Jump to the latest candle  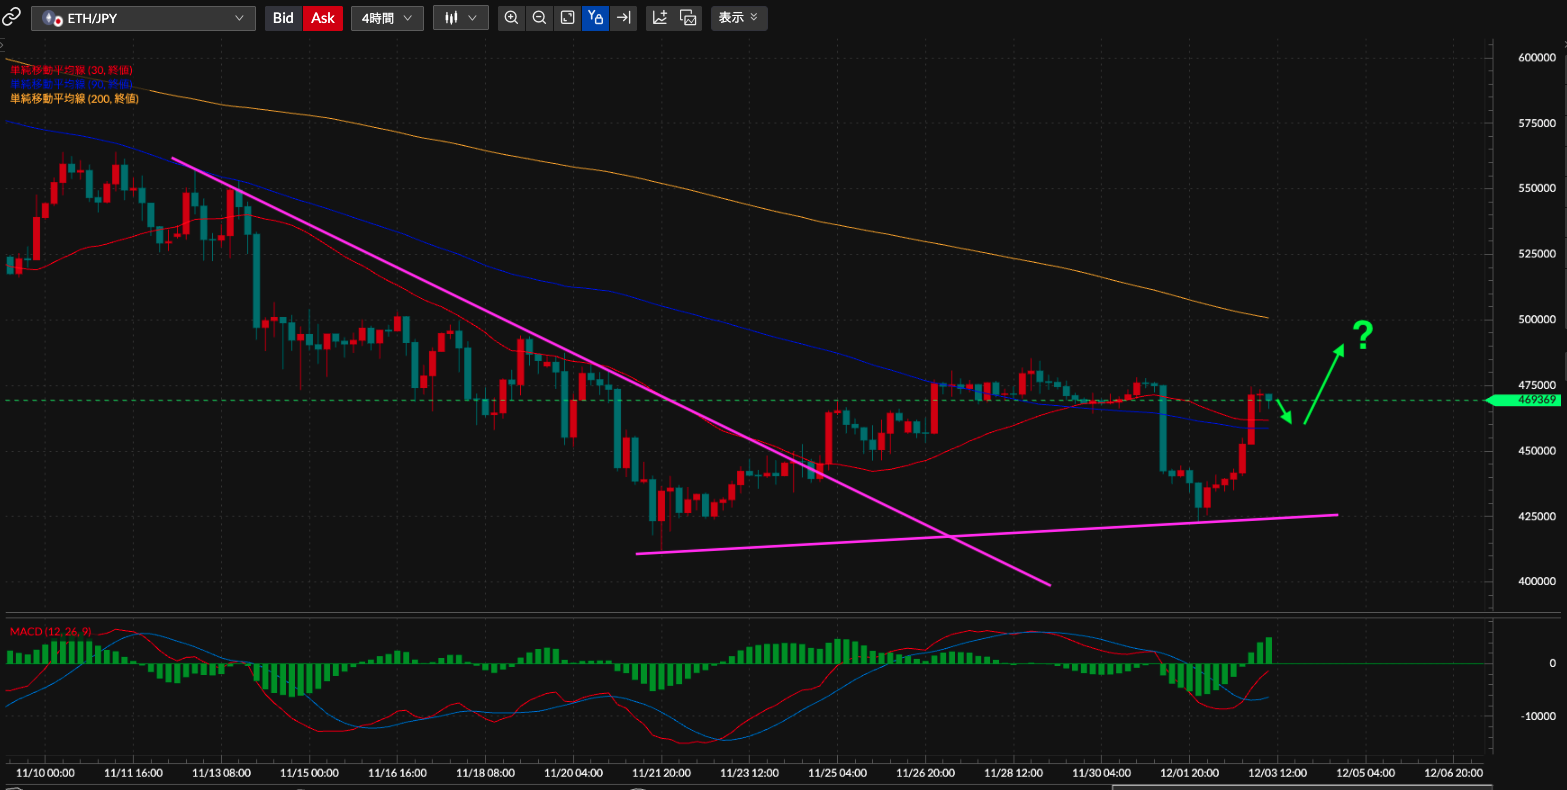coord(623,18)
